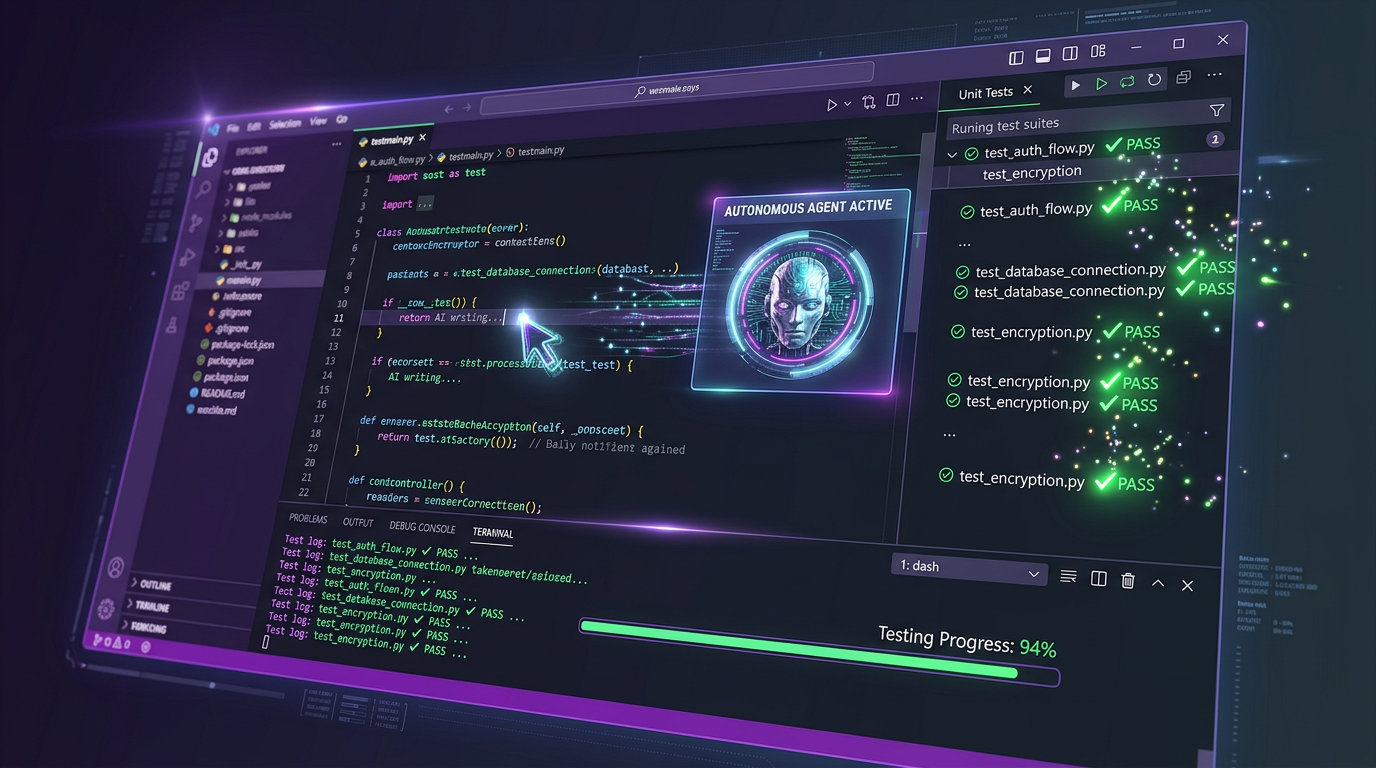Click the command center search field
Viewport: 1376px width, 768px height.
tap(676, 90)
